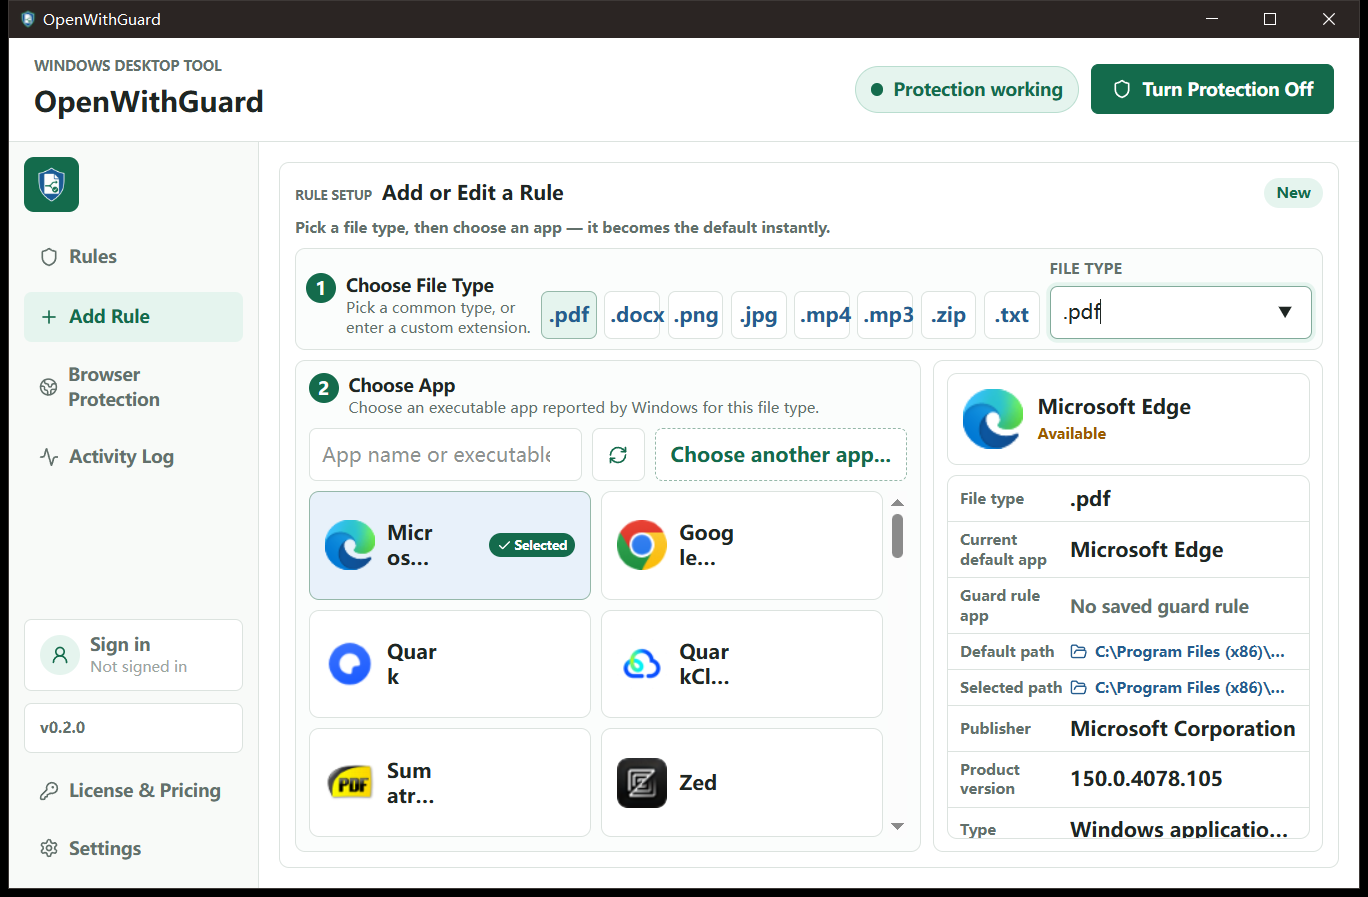
Task: Open the Selected path link
Action: 1178,688
